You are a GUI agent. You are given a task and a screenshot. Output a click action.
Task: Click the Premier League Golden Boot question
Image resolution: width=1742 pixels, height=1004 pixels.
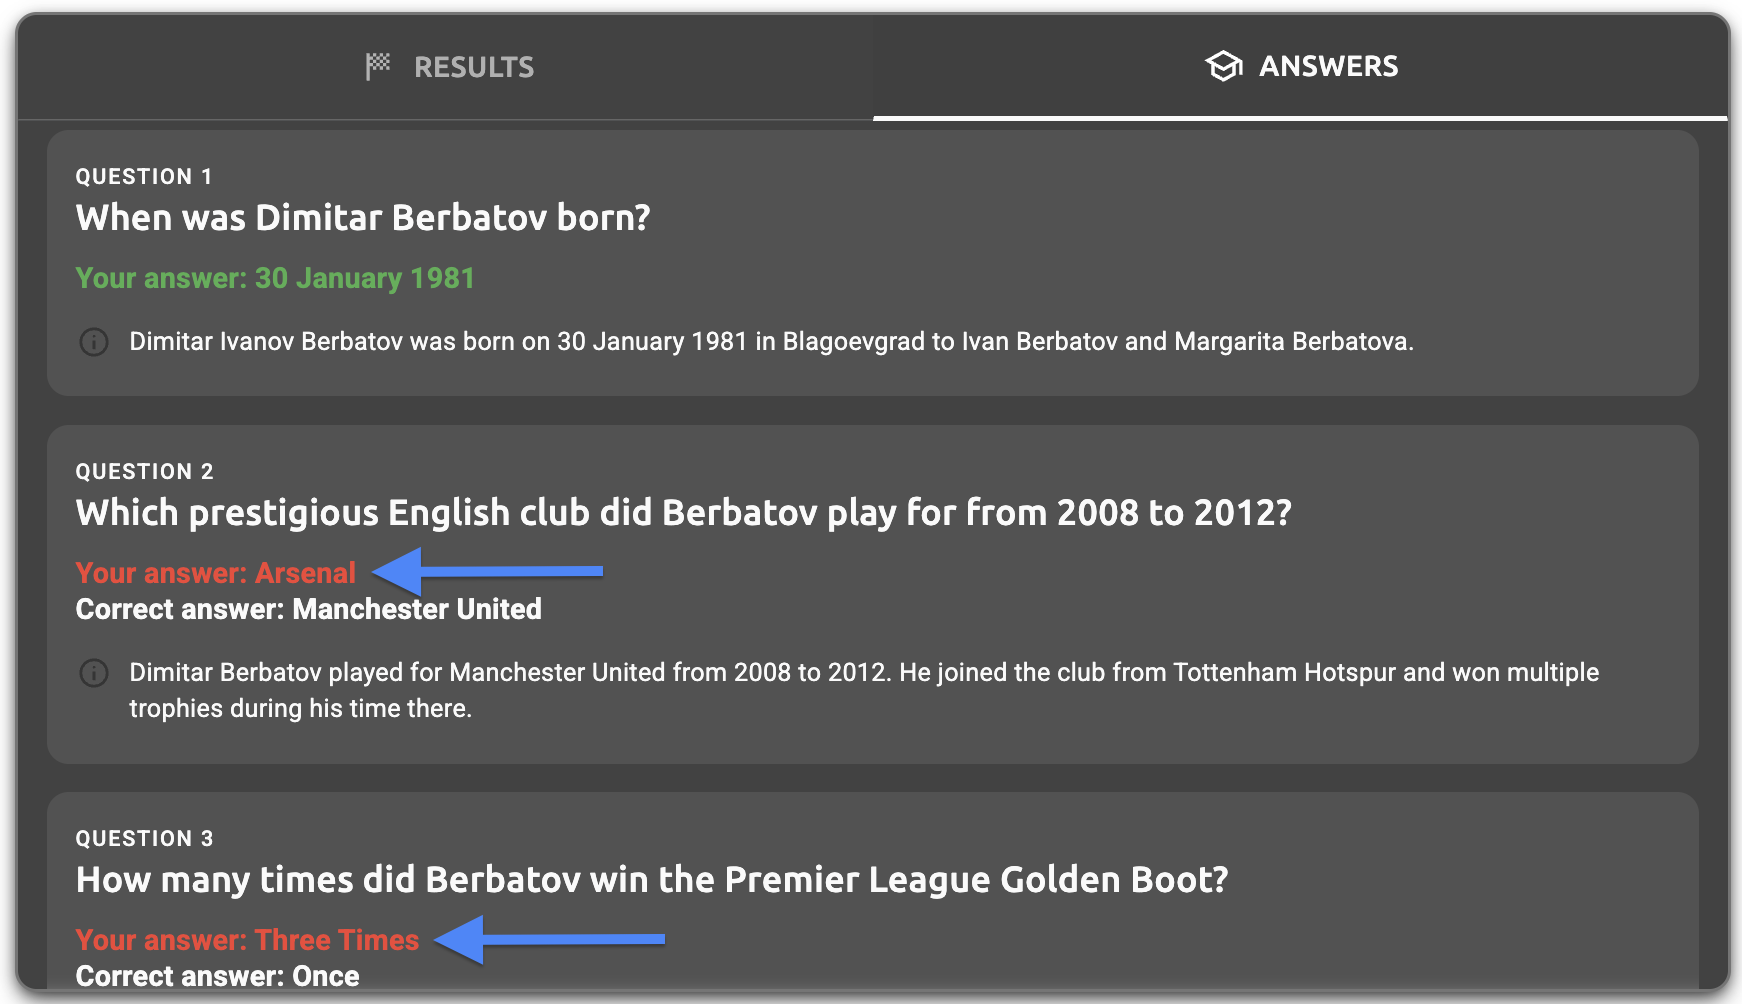click(652, 880)
